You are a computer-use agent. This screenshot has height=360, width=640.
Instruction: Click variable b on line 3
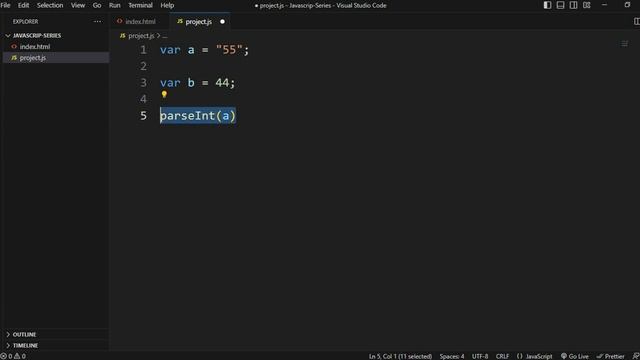[191, 82]
